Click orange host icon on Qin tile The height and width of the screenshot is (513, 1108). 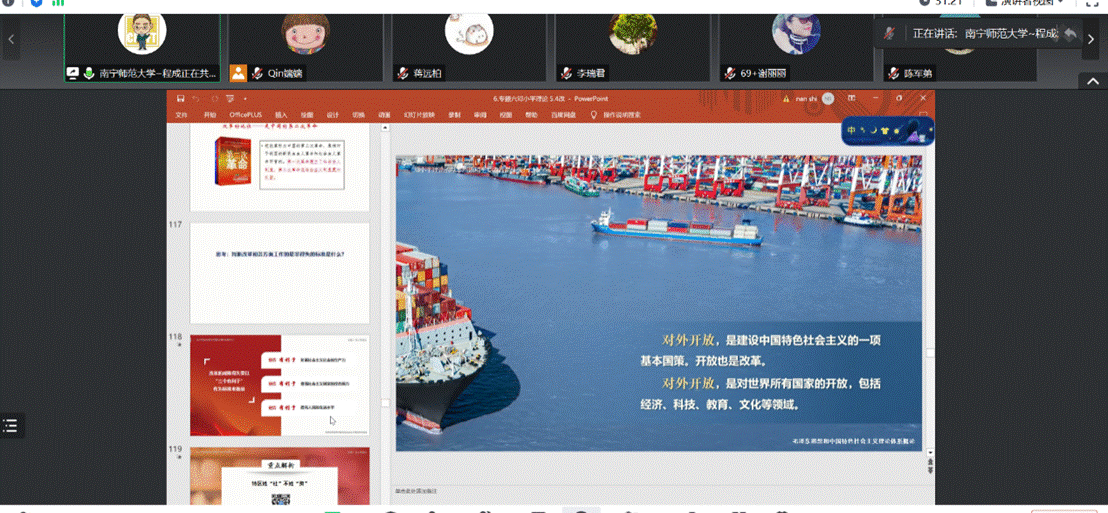[239, 73]
